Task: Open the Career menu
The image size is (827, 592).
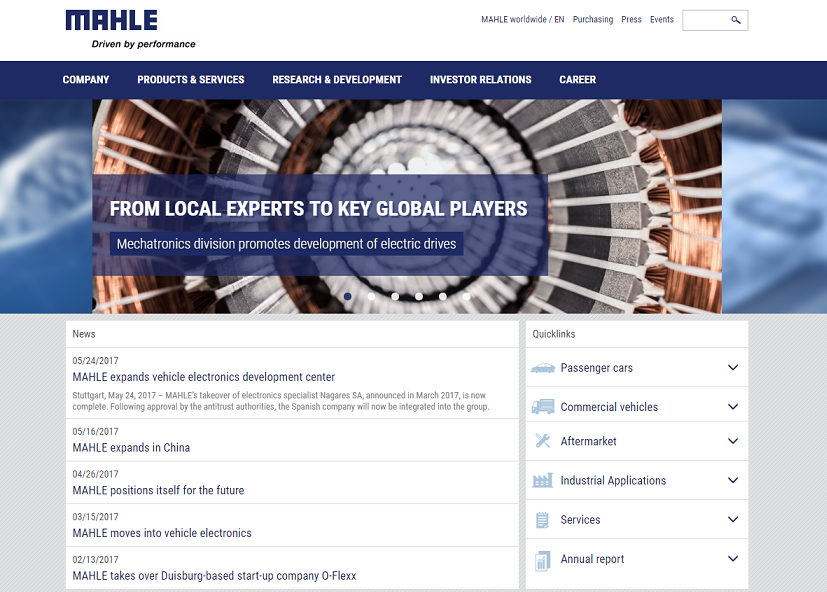Action: click(578, 80)
